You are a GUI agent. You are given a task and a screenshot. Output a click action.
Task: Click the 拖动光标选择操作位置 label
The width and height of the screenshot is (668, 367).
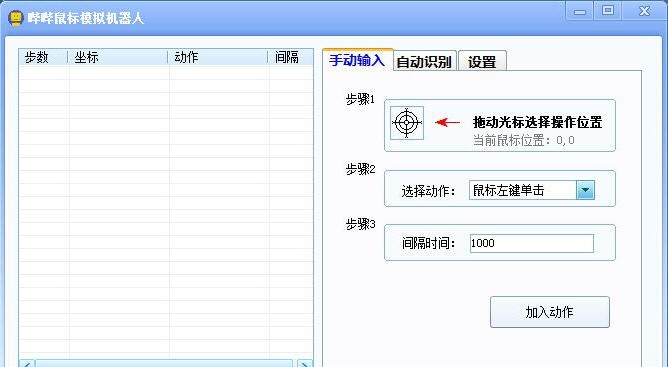point(538,122)
